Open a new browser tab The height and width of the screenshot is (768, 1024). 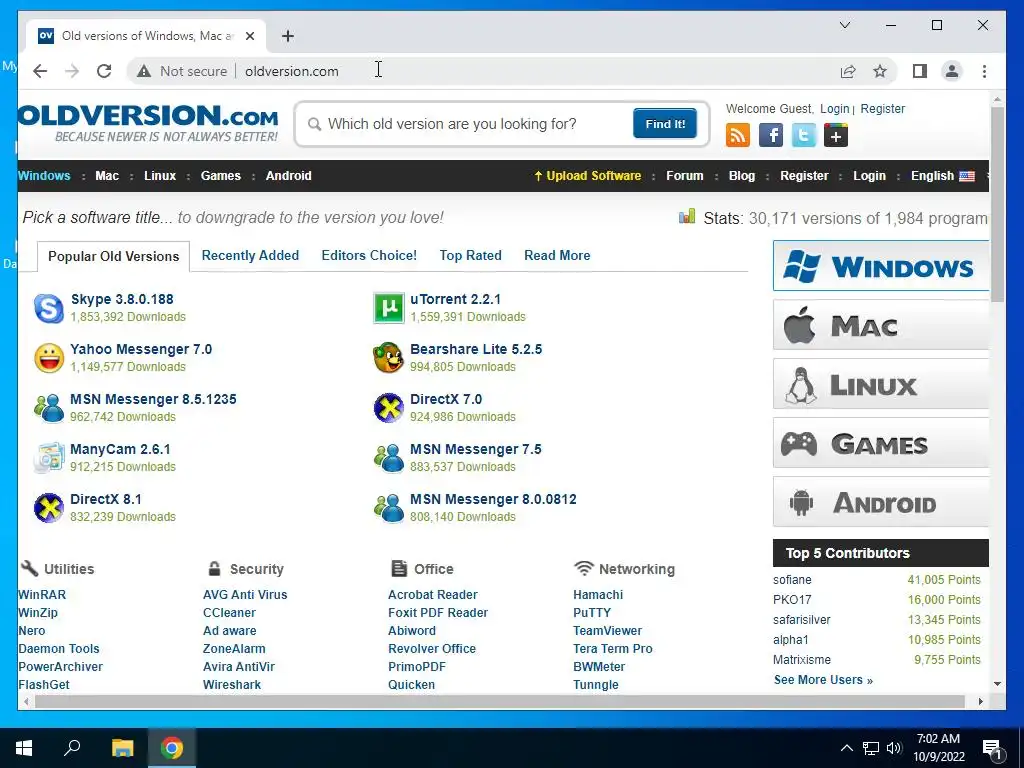[x=287, y=36]
